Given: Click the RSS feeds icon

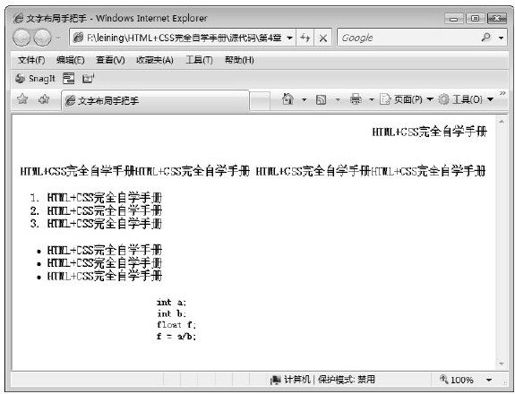Looking at the screenshot, I should click(x=321, y=99).
